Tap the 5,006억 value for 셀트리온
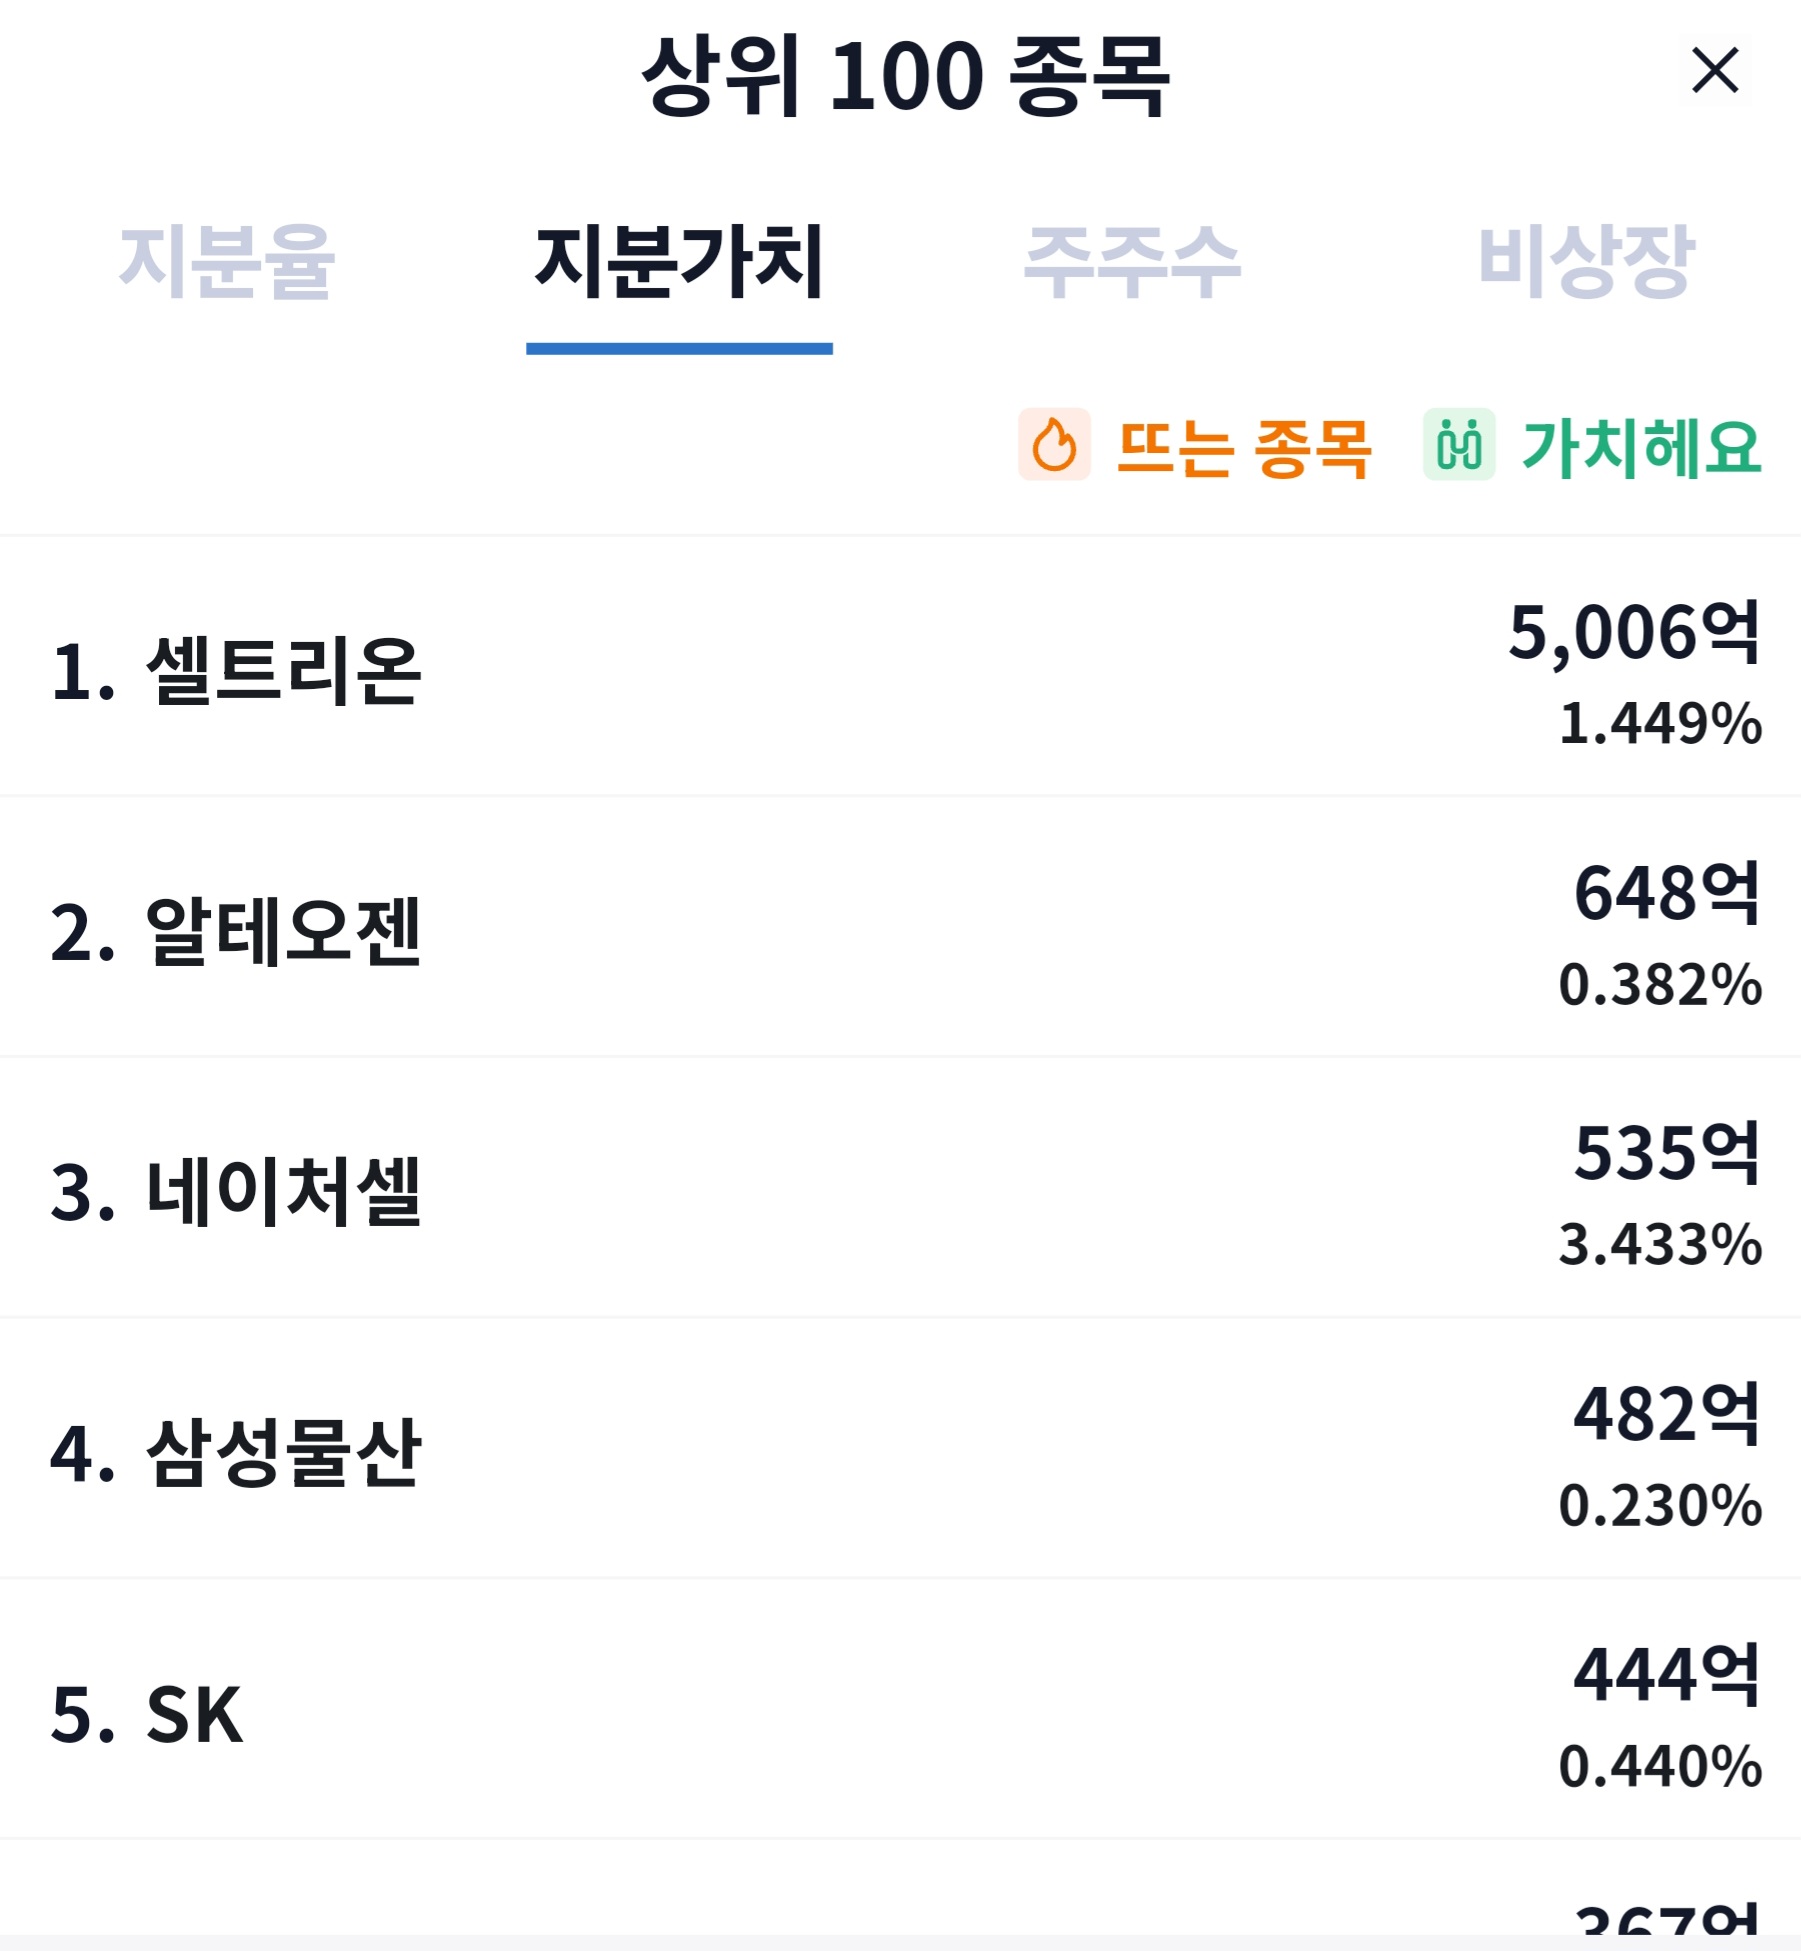Image resolution: width=1801 pixels, height=1951 pixels. point(1634,632)
